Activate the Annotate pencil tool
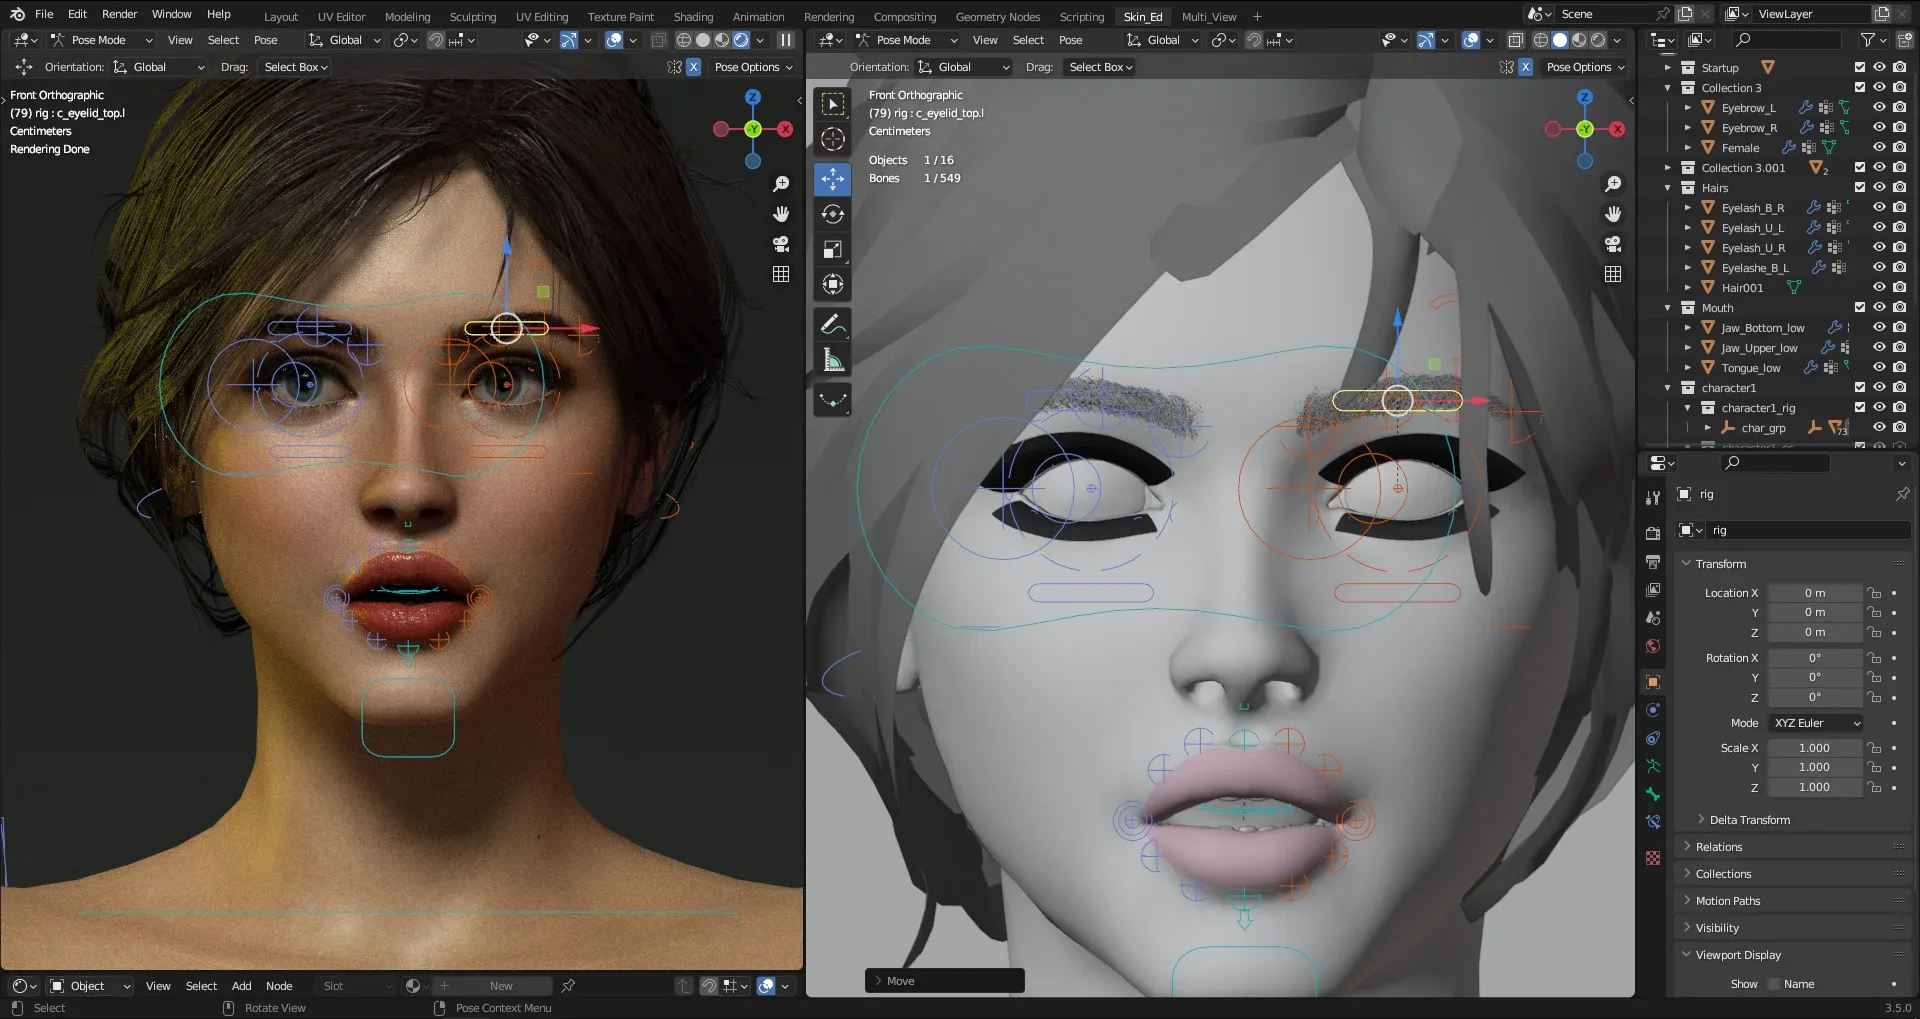The width and height of the screenshot is (1920, 1019). pyautogui.click(x=832, y=325)
